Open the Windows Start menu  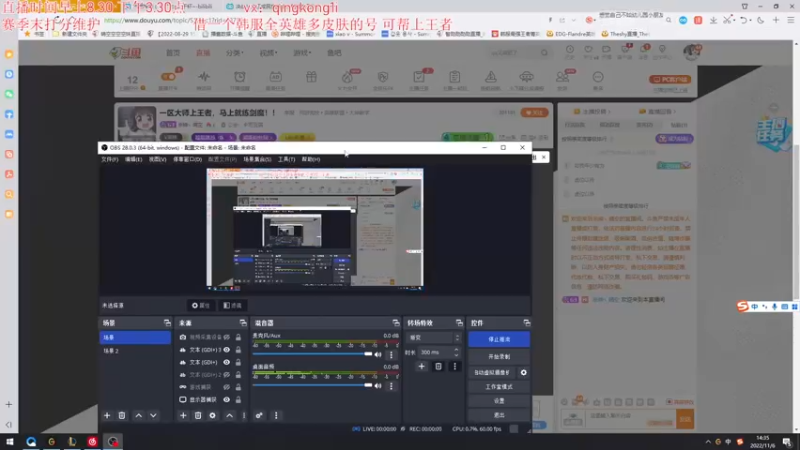point(10,441)
